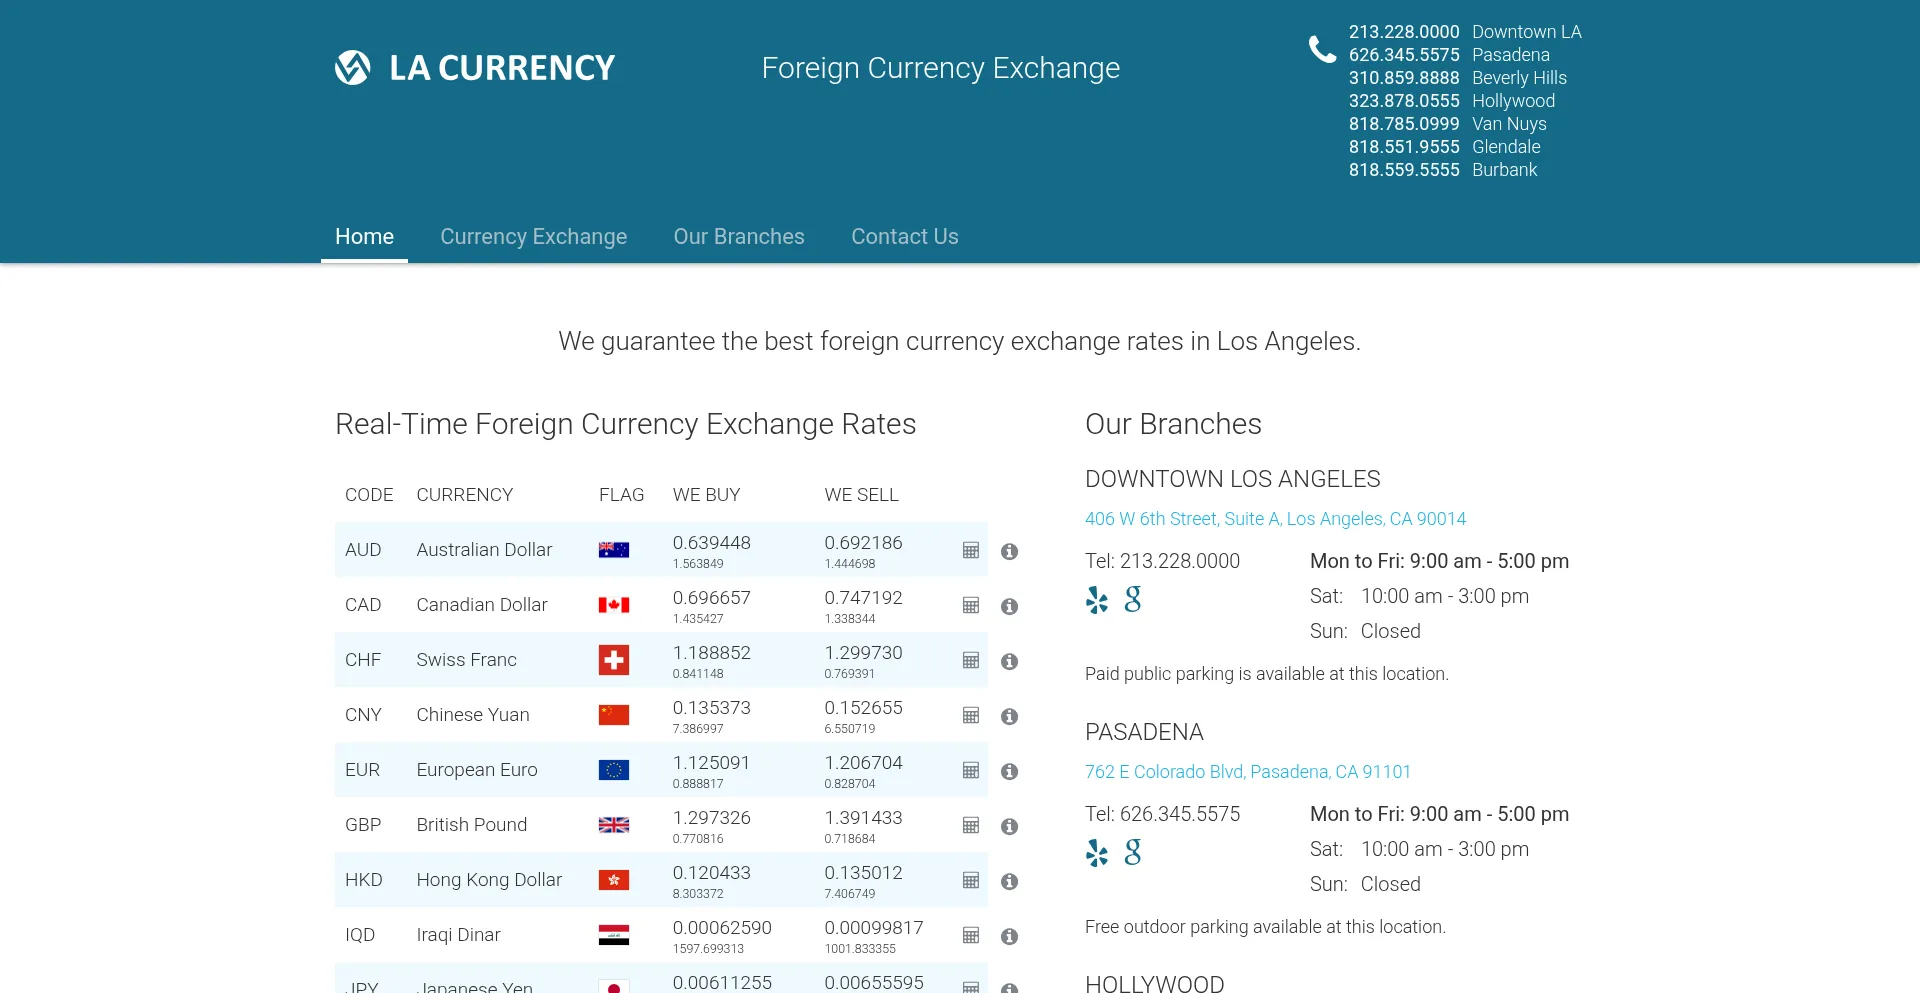Open Pasadena address on 762 E Colorado Blvd
This screenshot has height=993, width=1920.
[x=1247, y=772]
